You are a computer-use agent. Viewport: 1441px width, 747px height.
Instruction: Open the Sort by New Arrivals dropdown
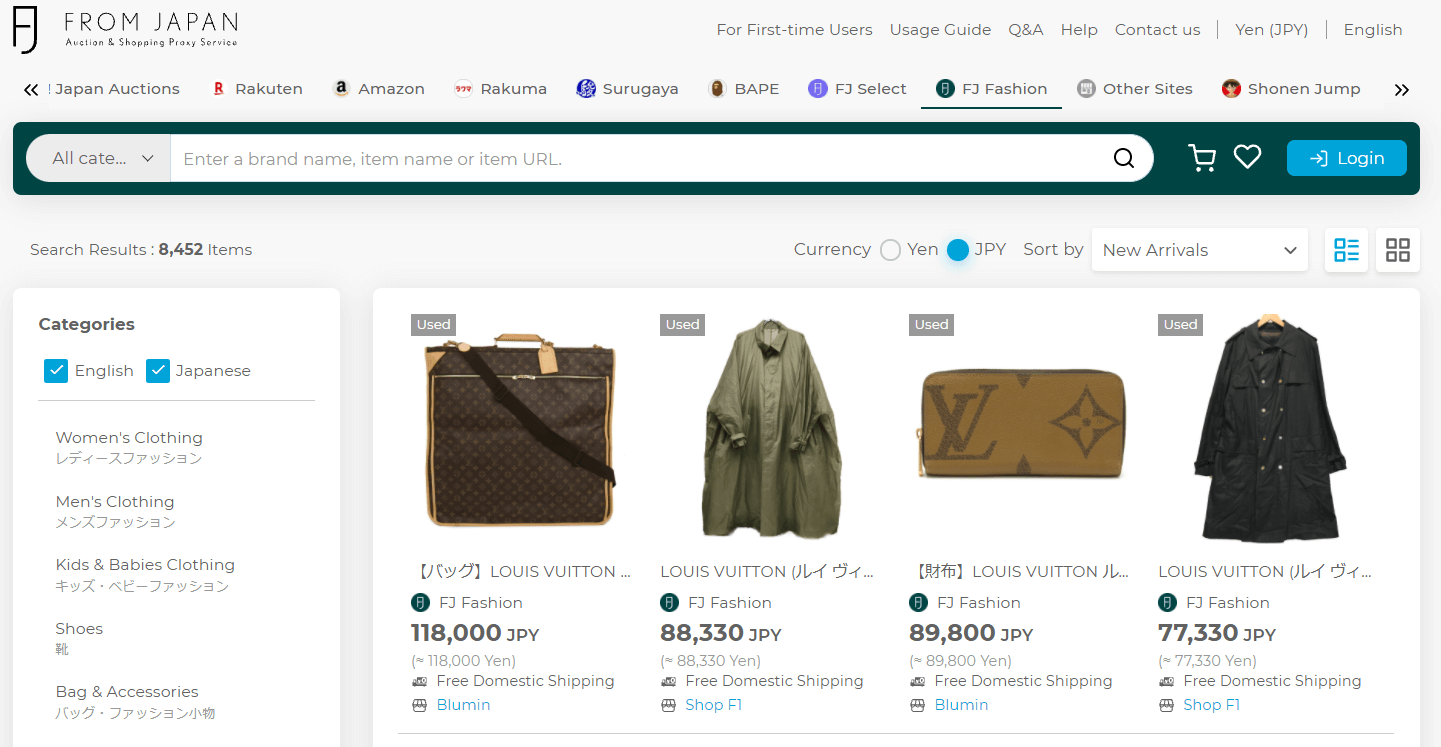(x=1199, y=250)
